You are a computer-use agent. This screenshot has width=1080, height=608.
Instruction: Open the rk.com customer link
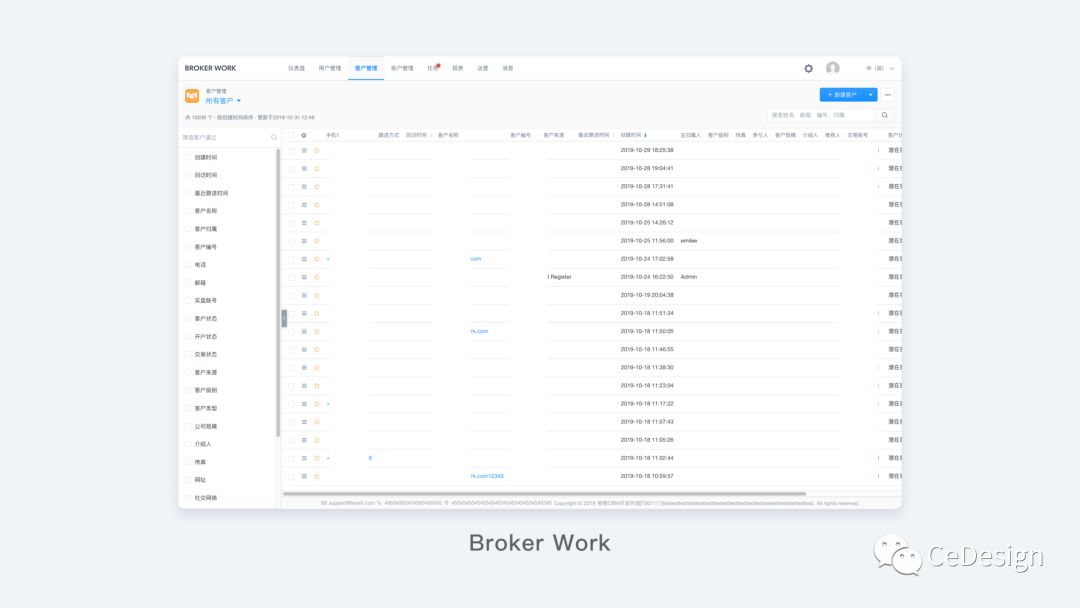tap(479, 331)
